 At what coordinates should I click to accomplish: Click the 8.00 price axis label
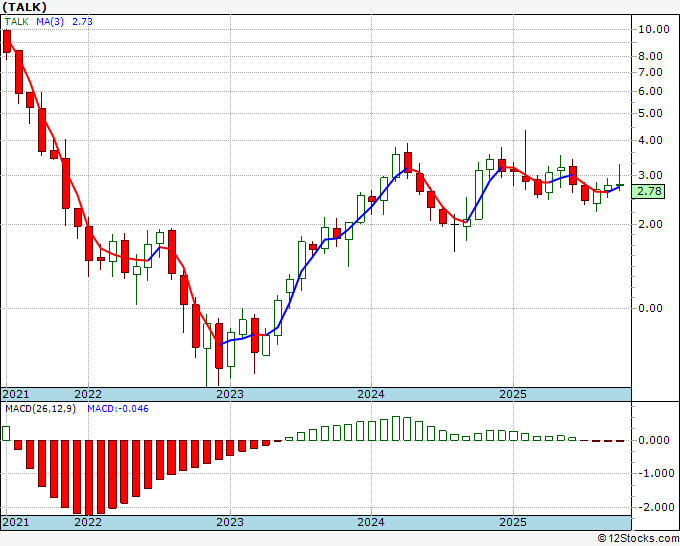(x=650, y=56)
